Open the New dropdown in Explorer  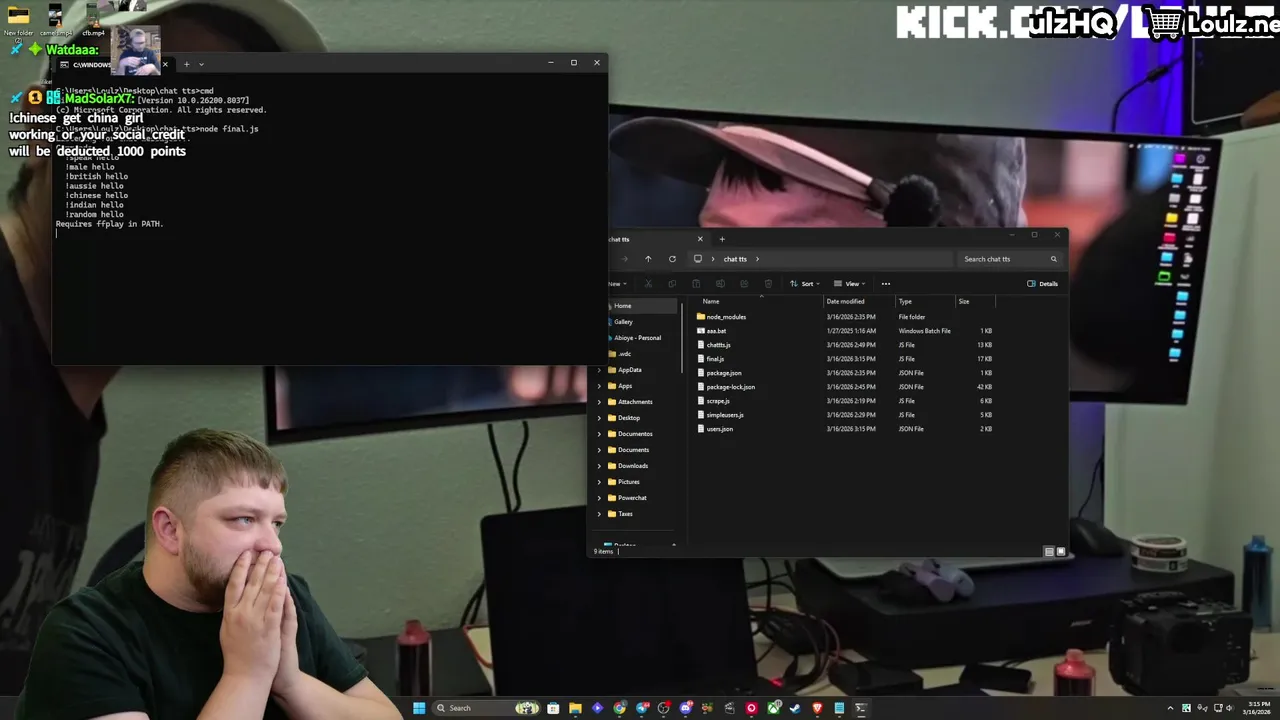click(617, 284)
